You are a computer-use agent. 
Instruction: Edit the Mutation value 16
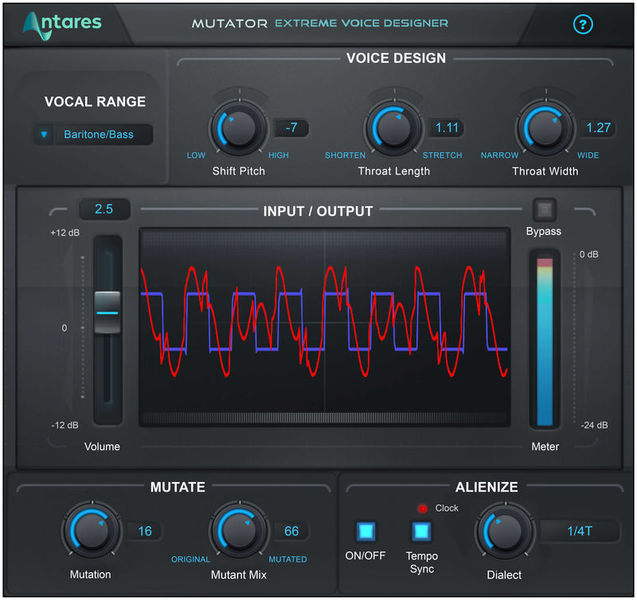(x=145, y=531)
